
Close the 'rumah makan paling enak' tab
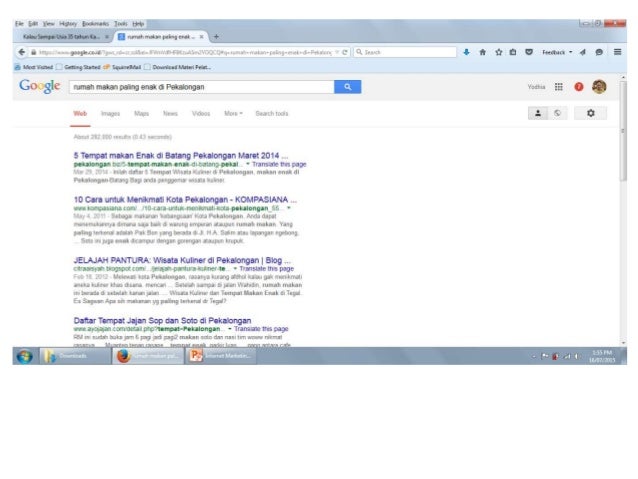[201, 37]
